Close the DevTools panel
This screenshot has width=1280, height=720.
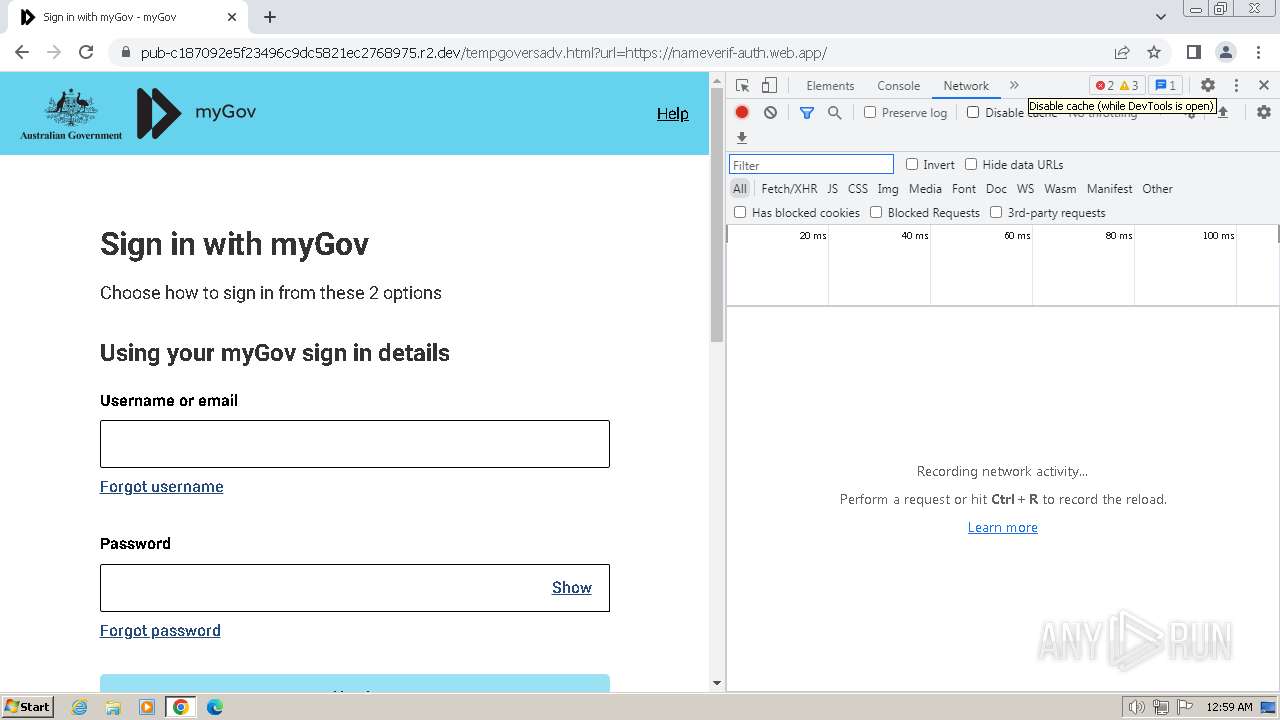click(x=1264, y=86)
